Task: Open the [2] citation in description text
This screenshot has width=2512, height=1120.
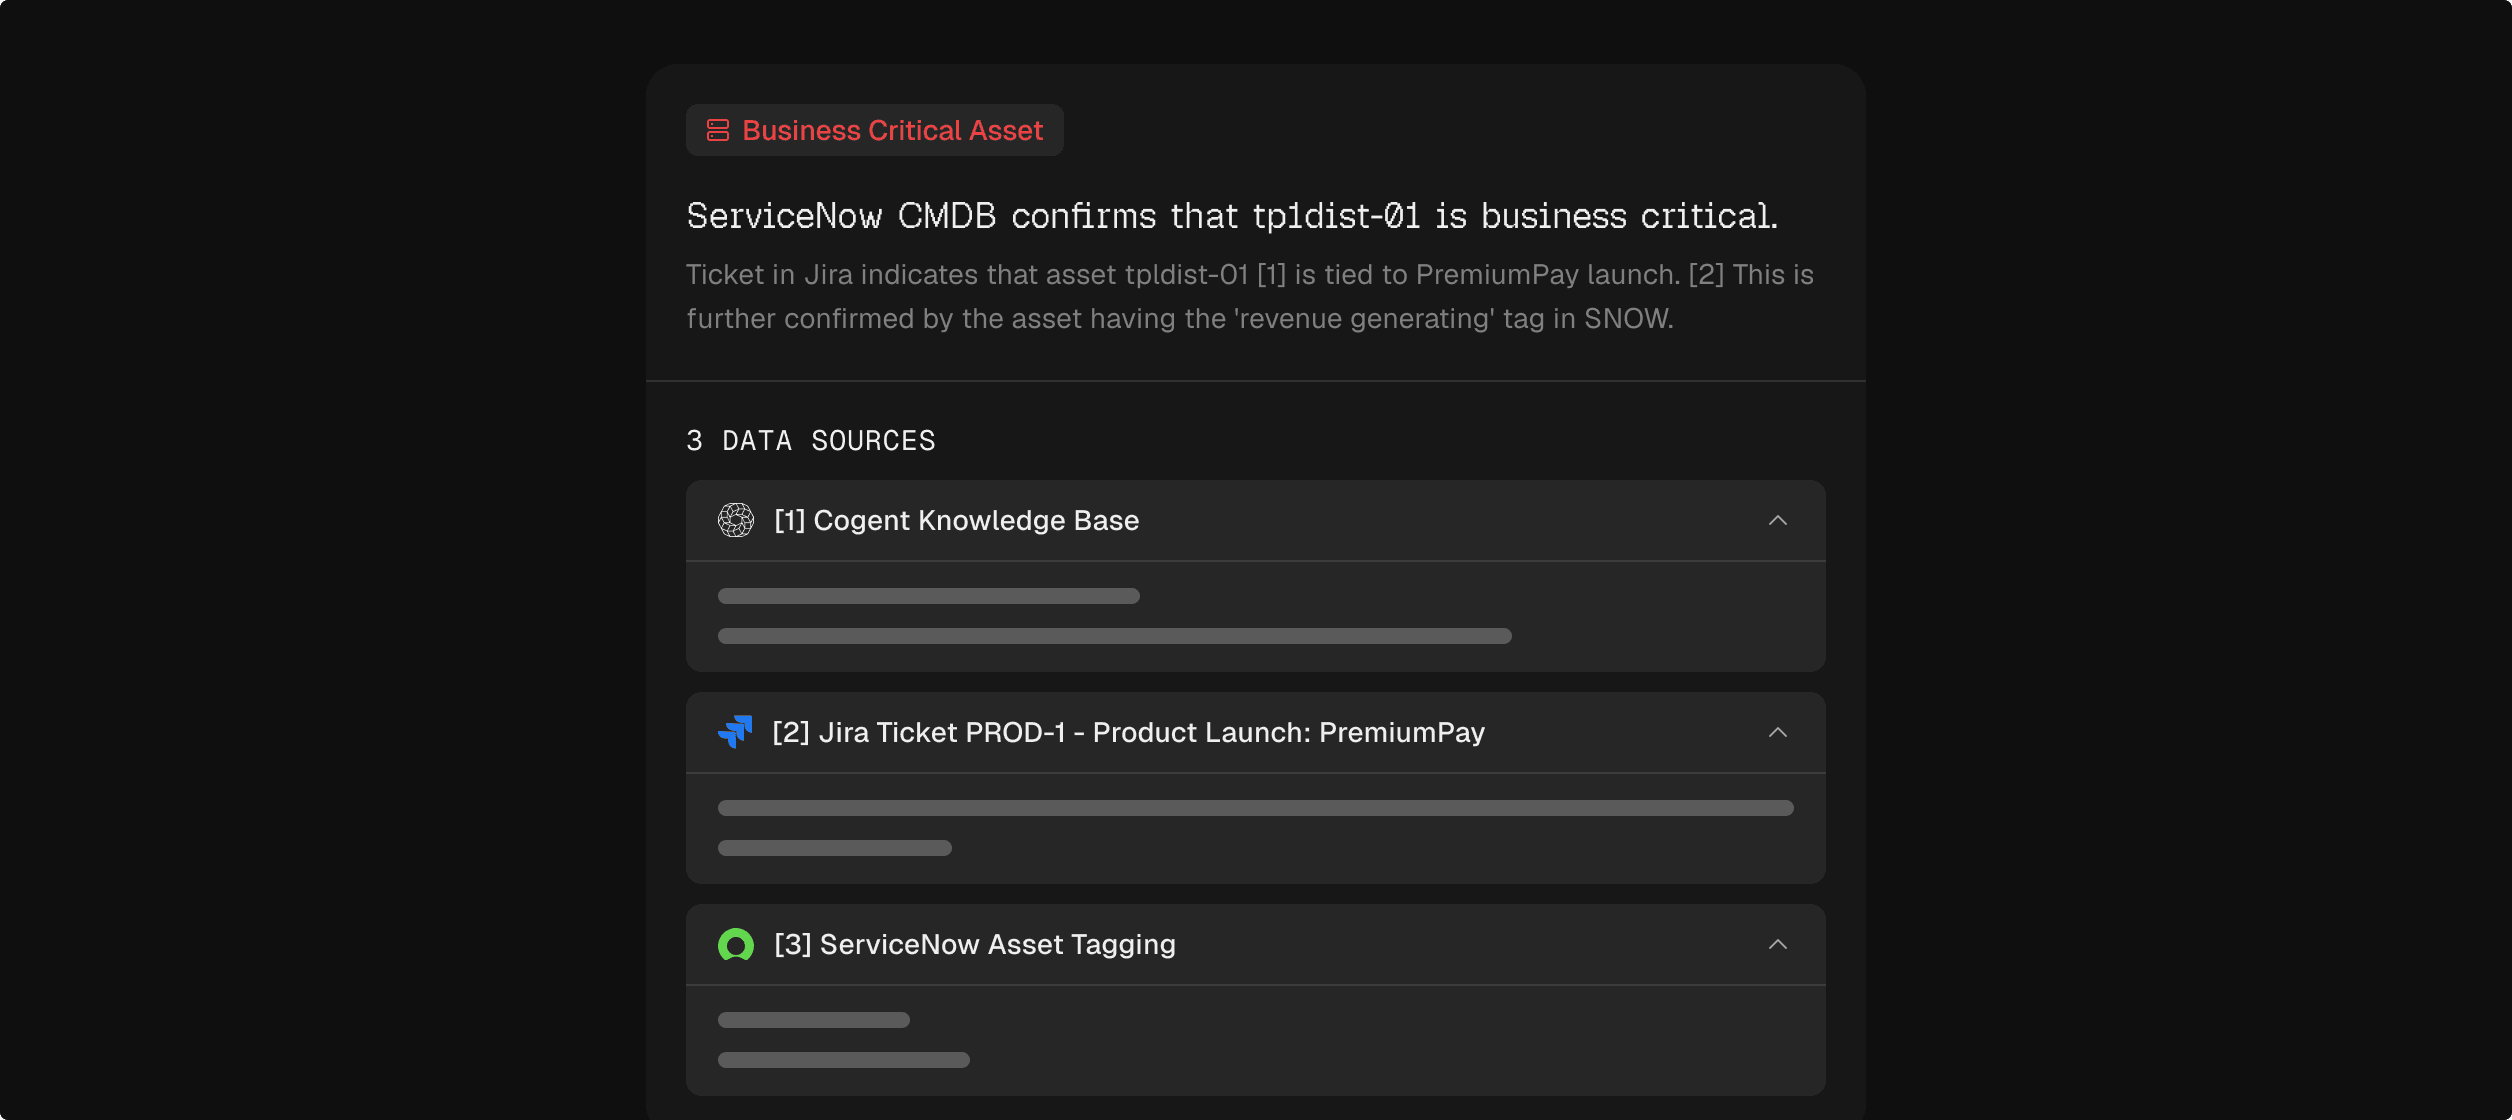Action: 1705,275
